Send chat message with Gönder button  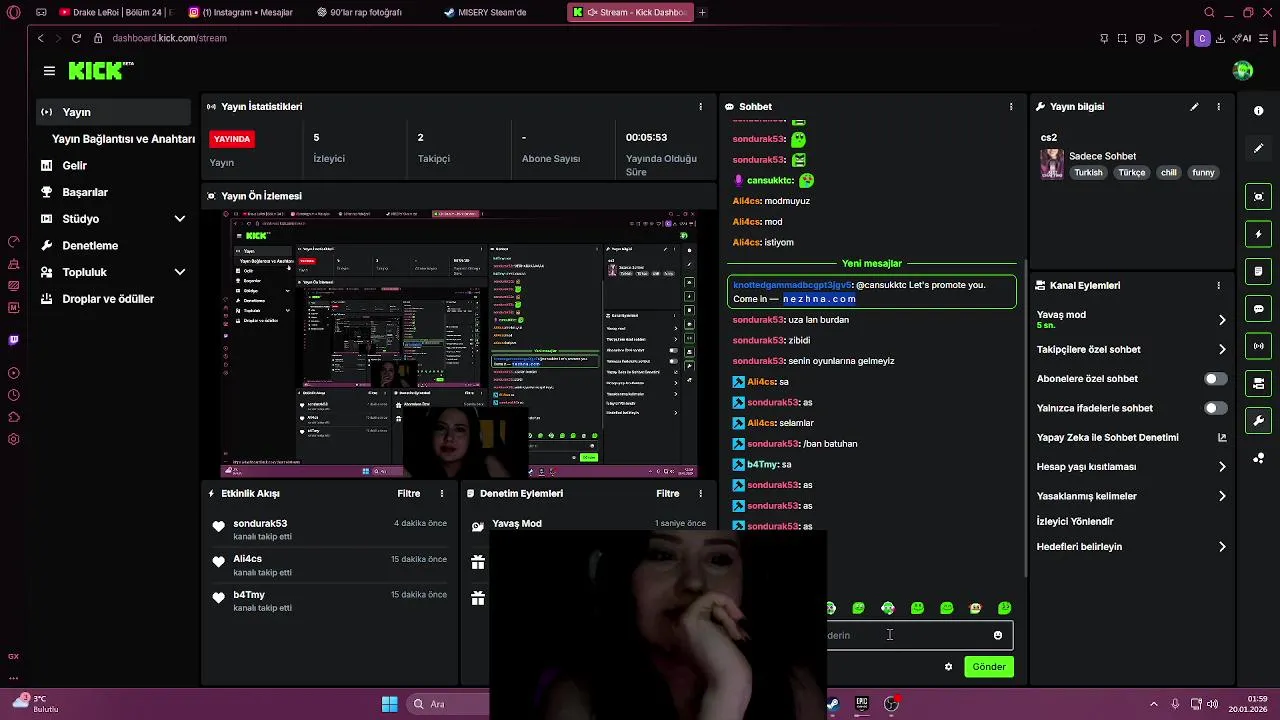point(989,666)
